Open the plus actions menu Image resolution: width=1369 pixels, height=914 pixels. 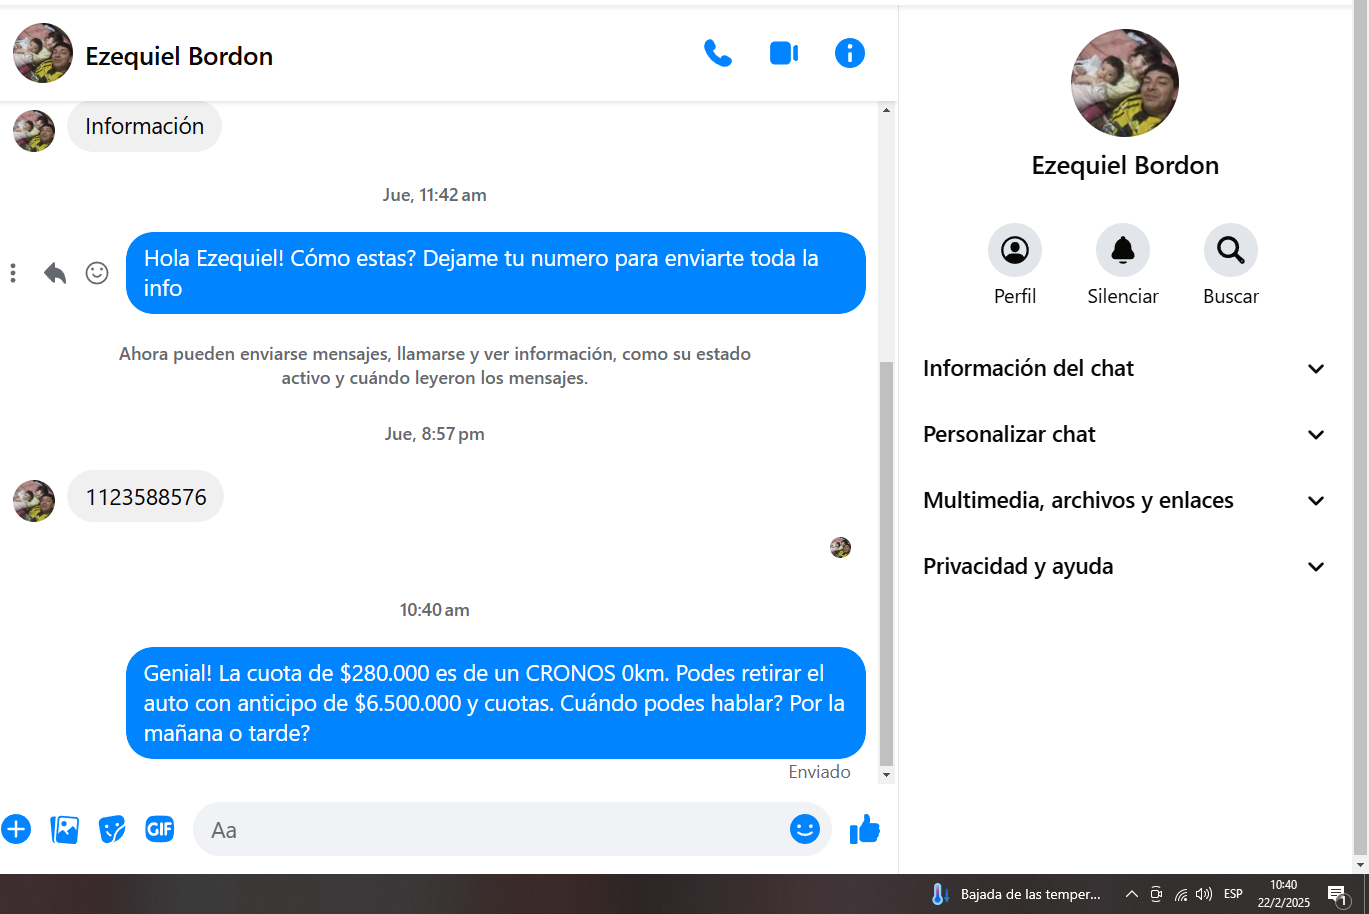16,829
